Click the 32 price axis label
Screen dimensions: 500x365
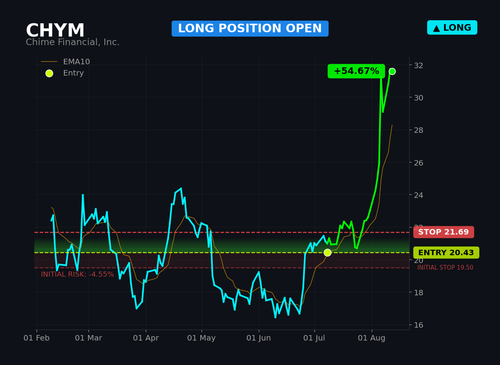click(419, 65)
